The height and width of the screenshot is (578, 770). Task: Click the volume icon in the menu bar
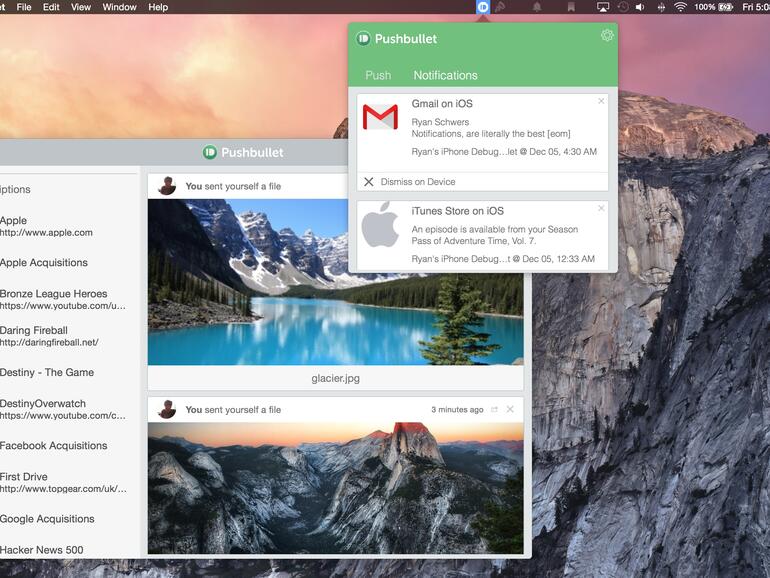(x=640, y=7)
